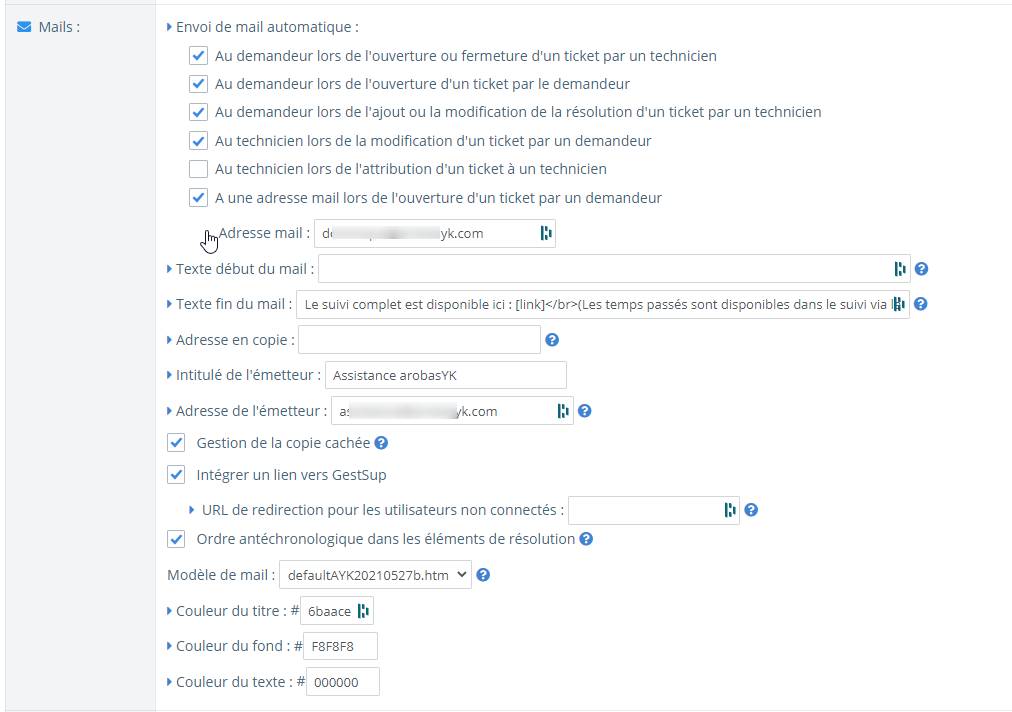Click help icon for Ordre antéchronologique option
The image size is (1012, 712).
[x=586, y=539]
